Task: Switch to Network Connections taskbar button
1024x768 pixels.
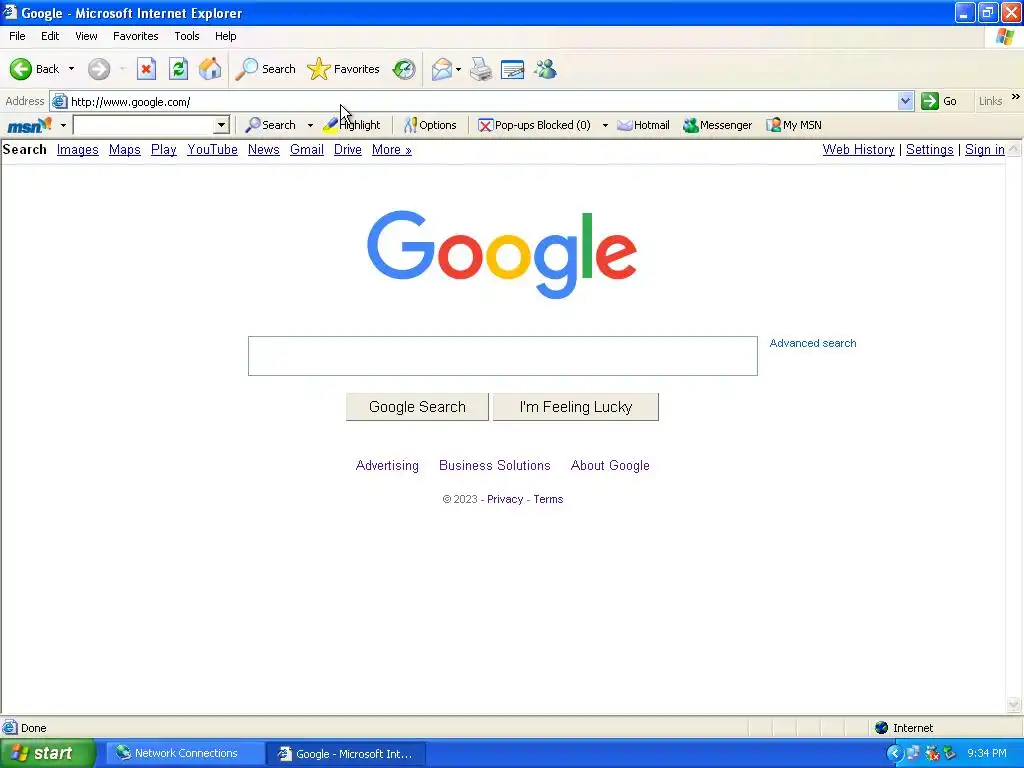Action: pos(185,754)
